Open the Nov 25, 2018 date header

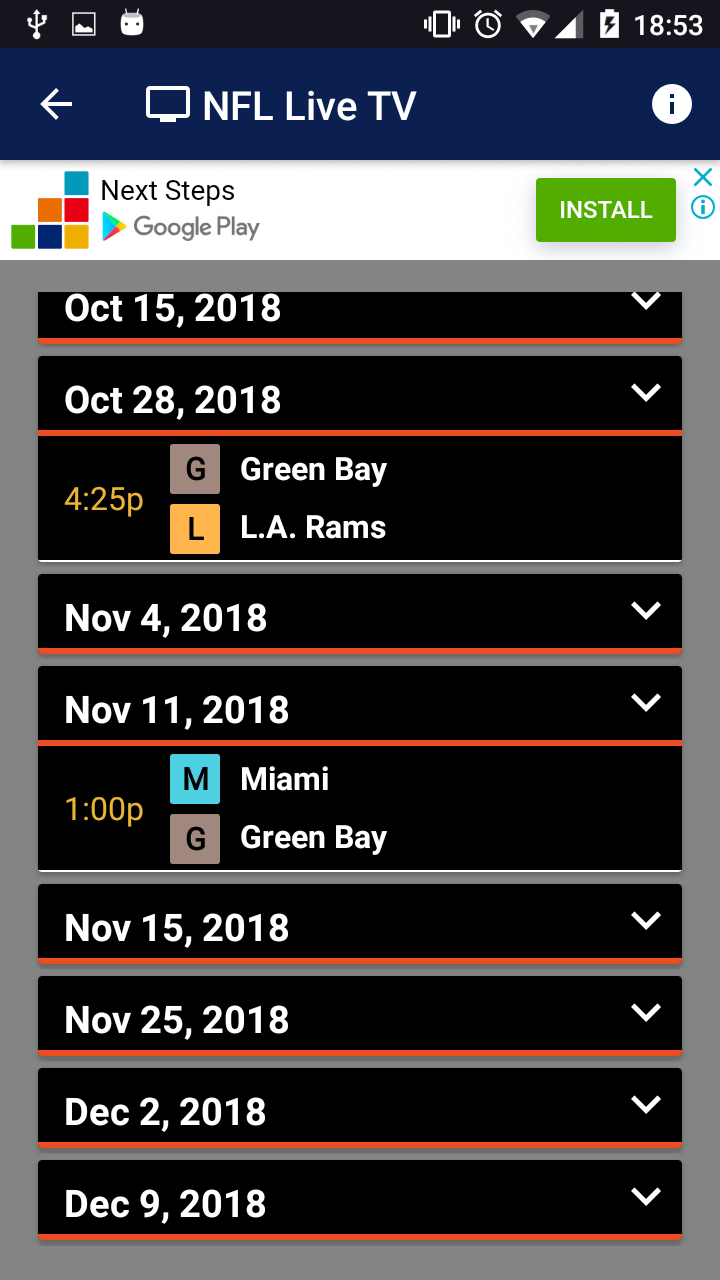[360, 1015]
